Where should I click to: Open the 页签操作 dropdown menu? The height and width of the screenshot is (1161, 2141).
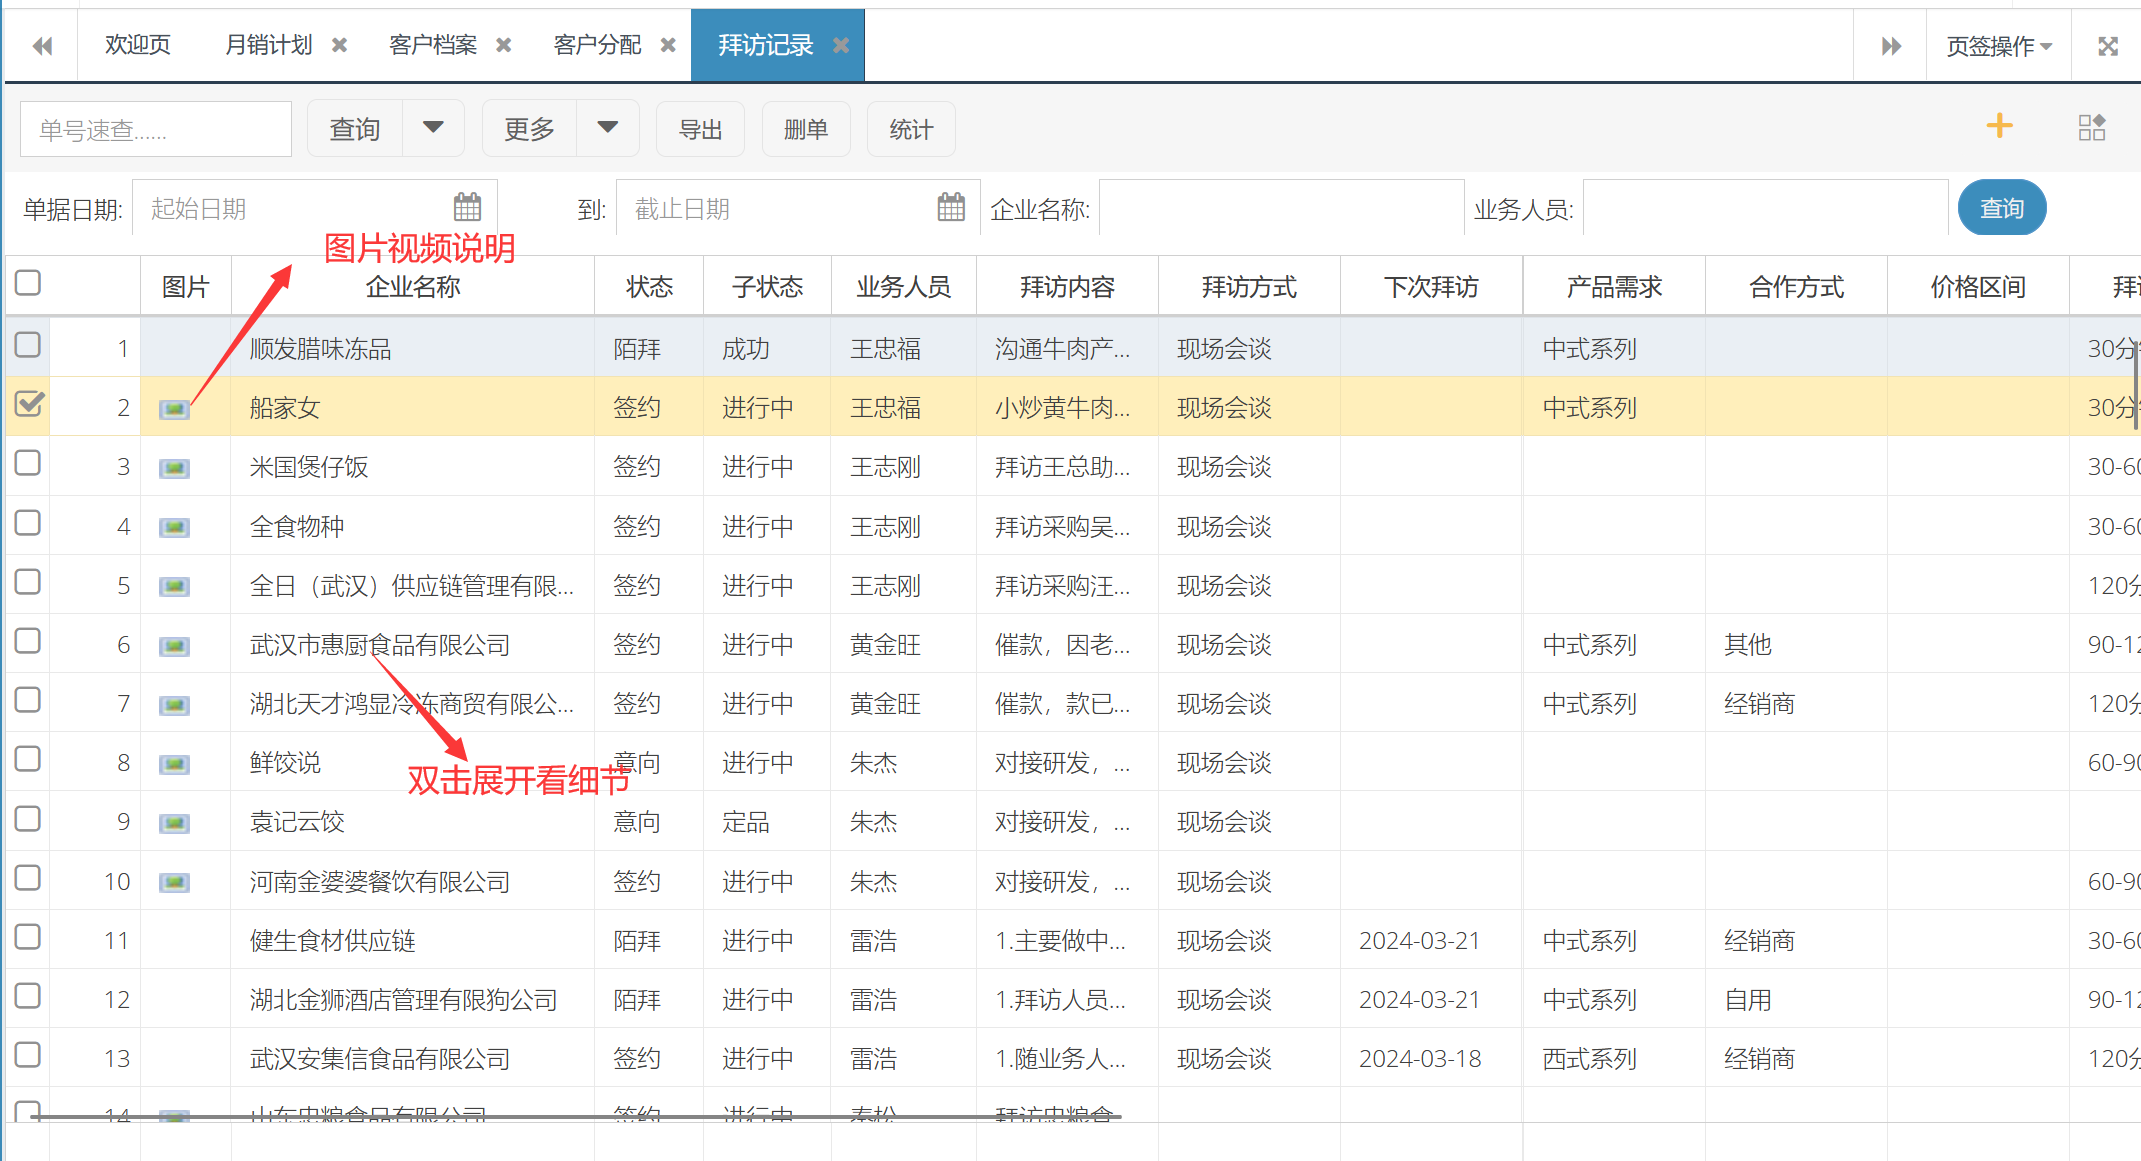click(1998, 46)
